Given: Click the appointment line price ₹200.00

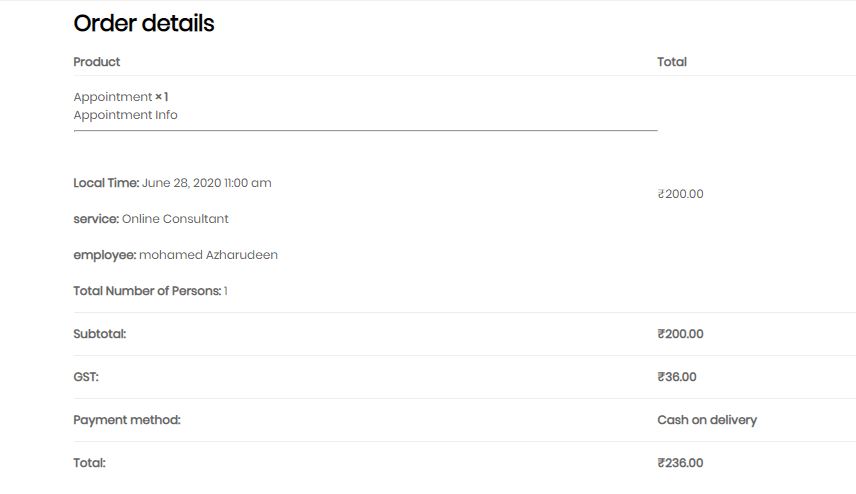Looking at the screenshot, I should 680,194.
